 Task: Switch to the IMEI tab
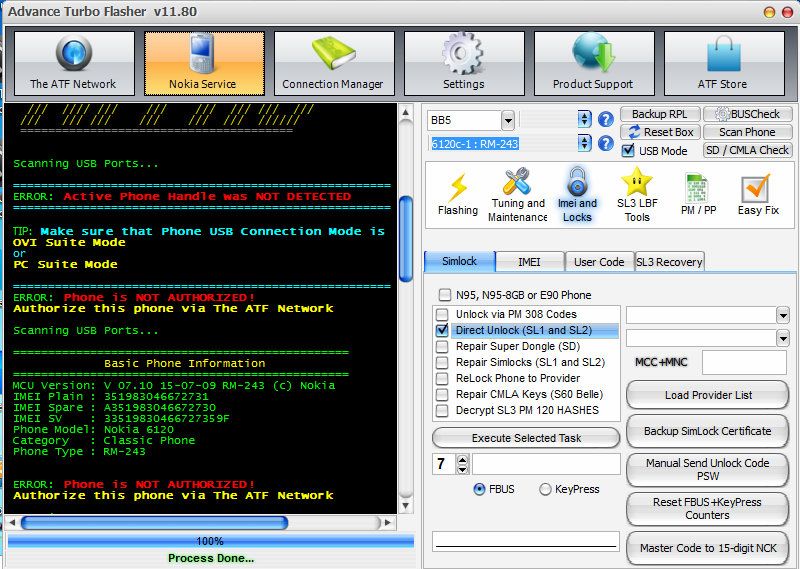point(529,262)
